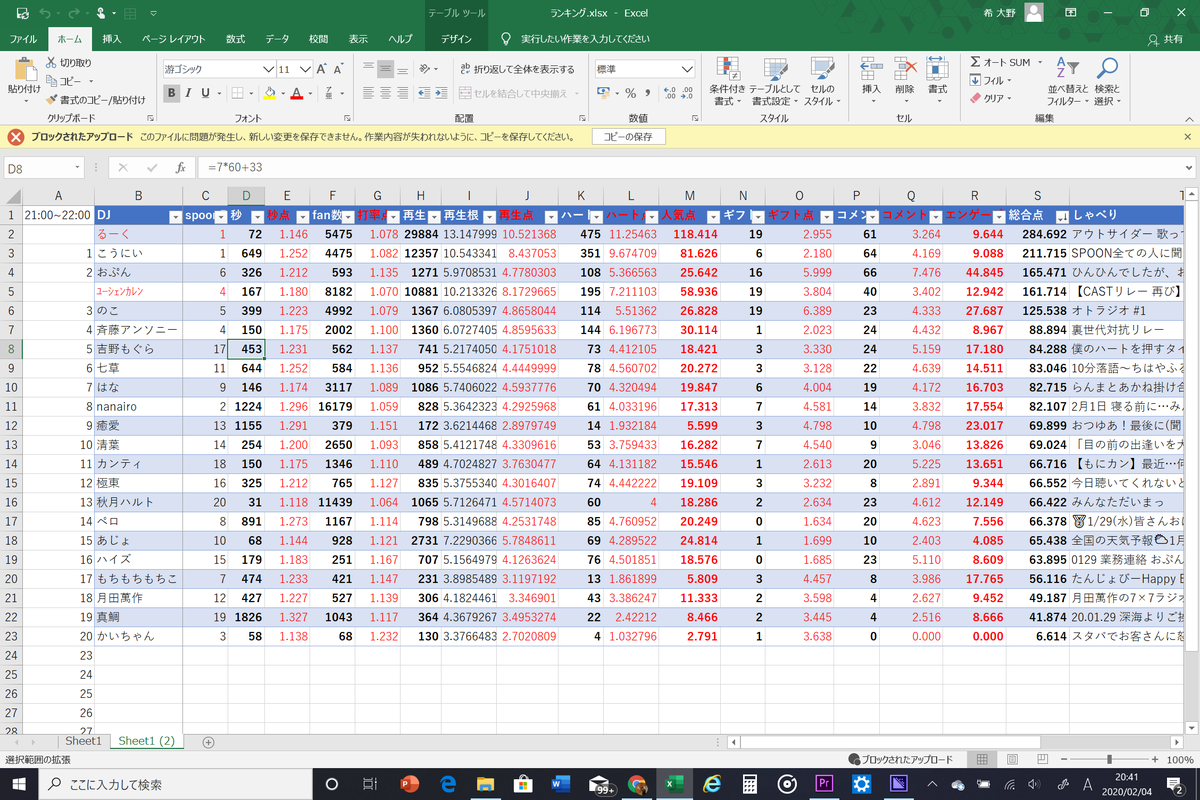Image resolution: width=1200 pixels, height=800 pixels.
Task: Click Find & Select (検索と選択) icon
Action: [1107, 69]
